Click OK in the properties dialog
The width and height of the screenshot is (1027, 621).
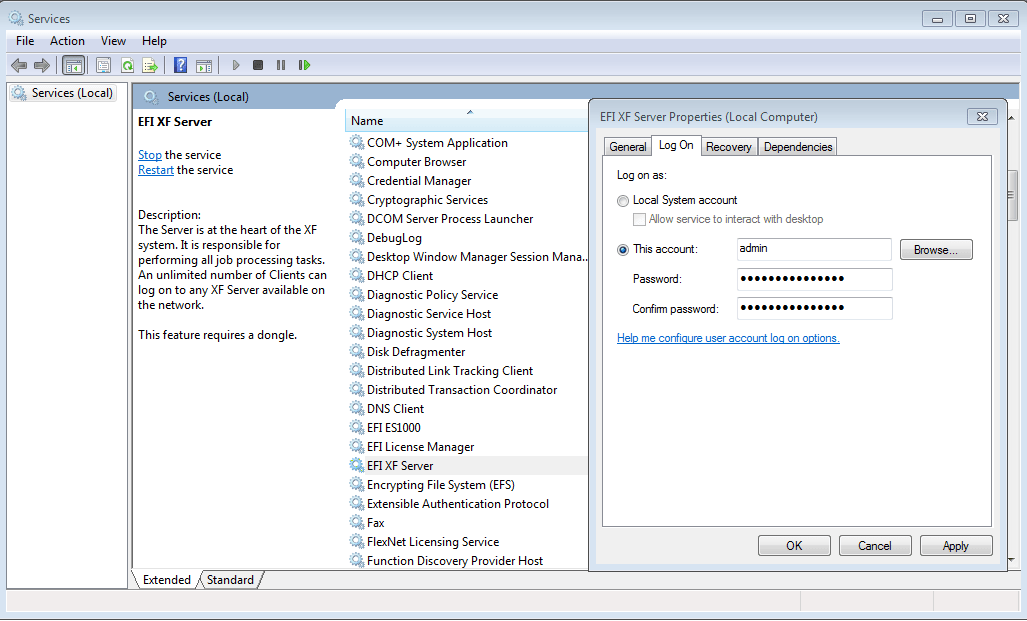point(794,546)
